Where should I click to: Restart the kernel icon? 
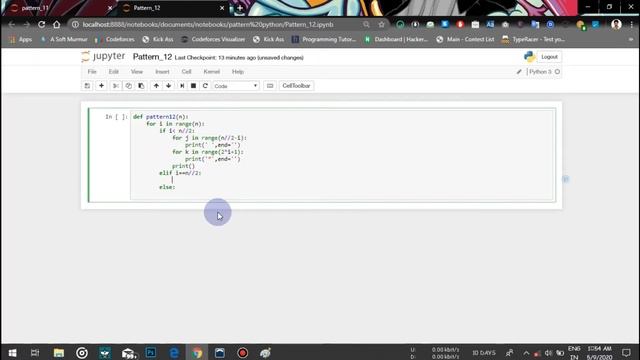tap(205, 86)
